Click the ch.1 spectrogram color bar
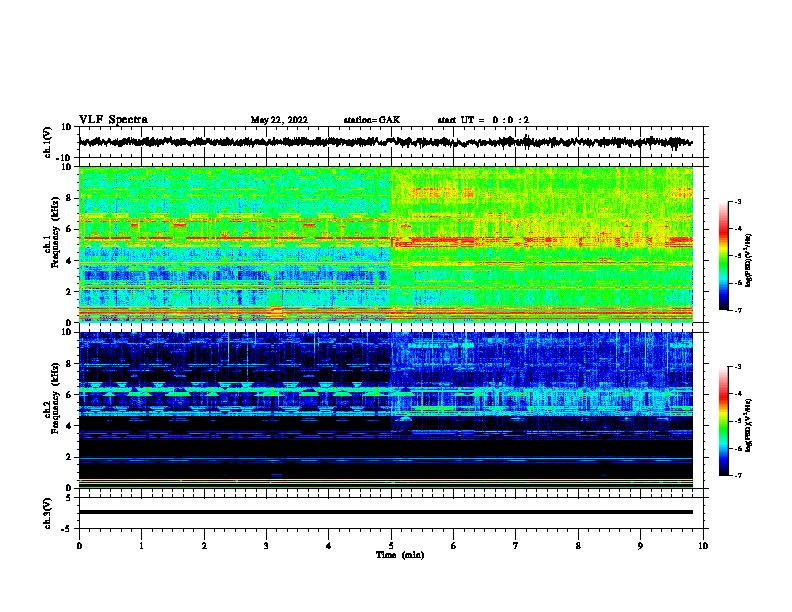The height and width of the screenshot is (612, 792). click(723, 256)
